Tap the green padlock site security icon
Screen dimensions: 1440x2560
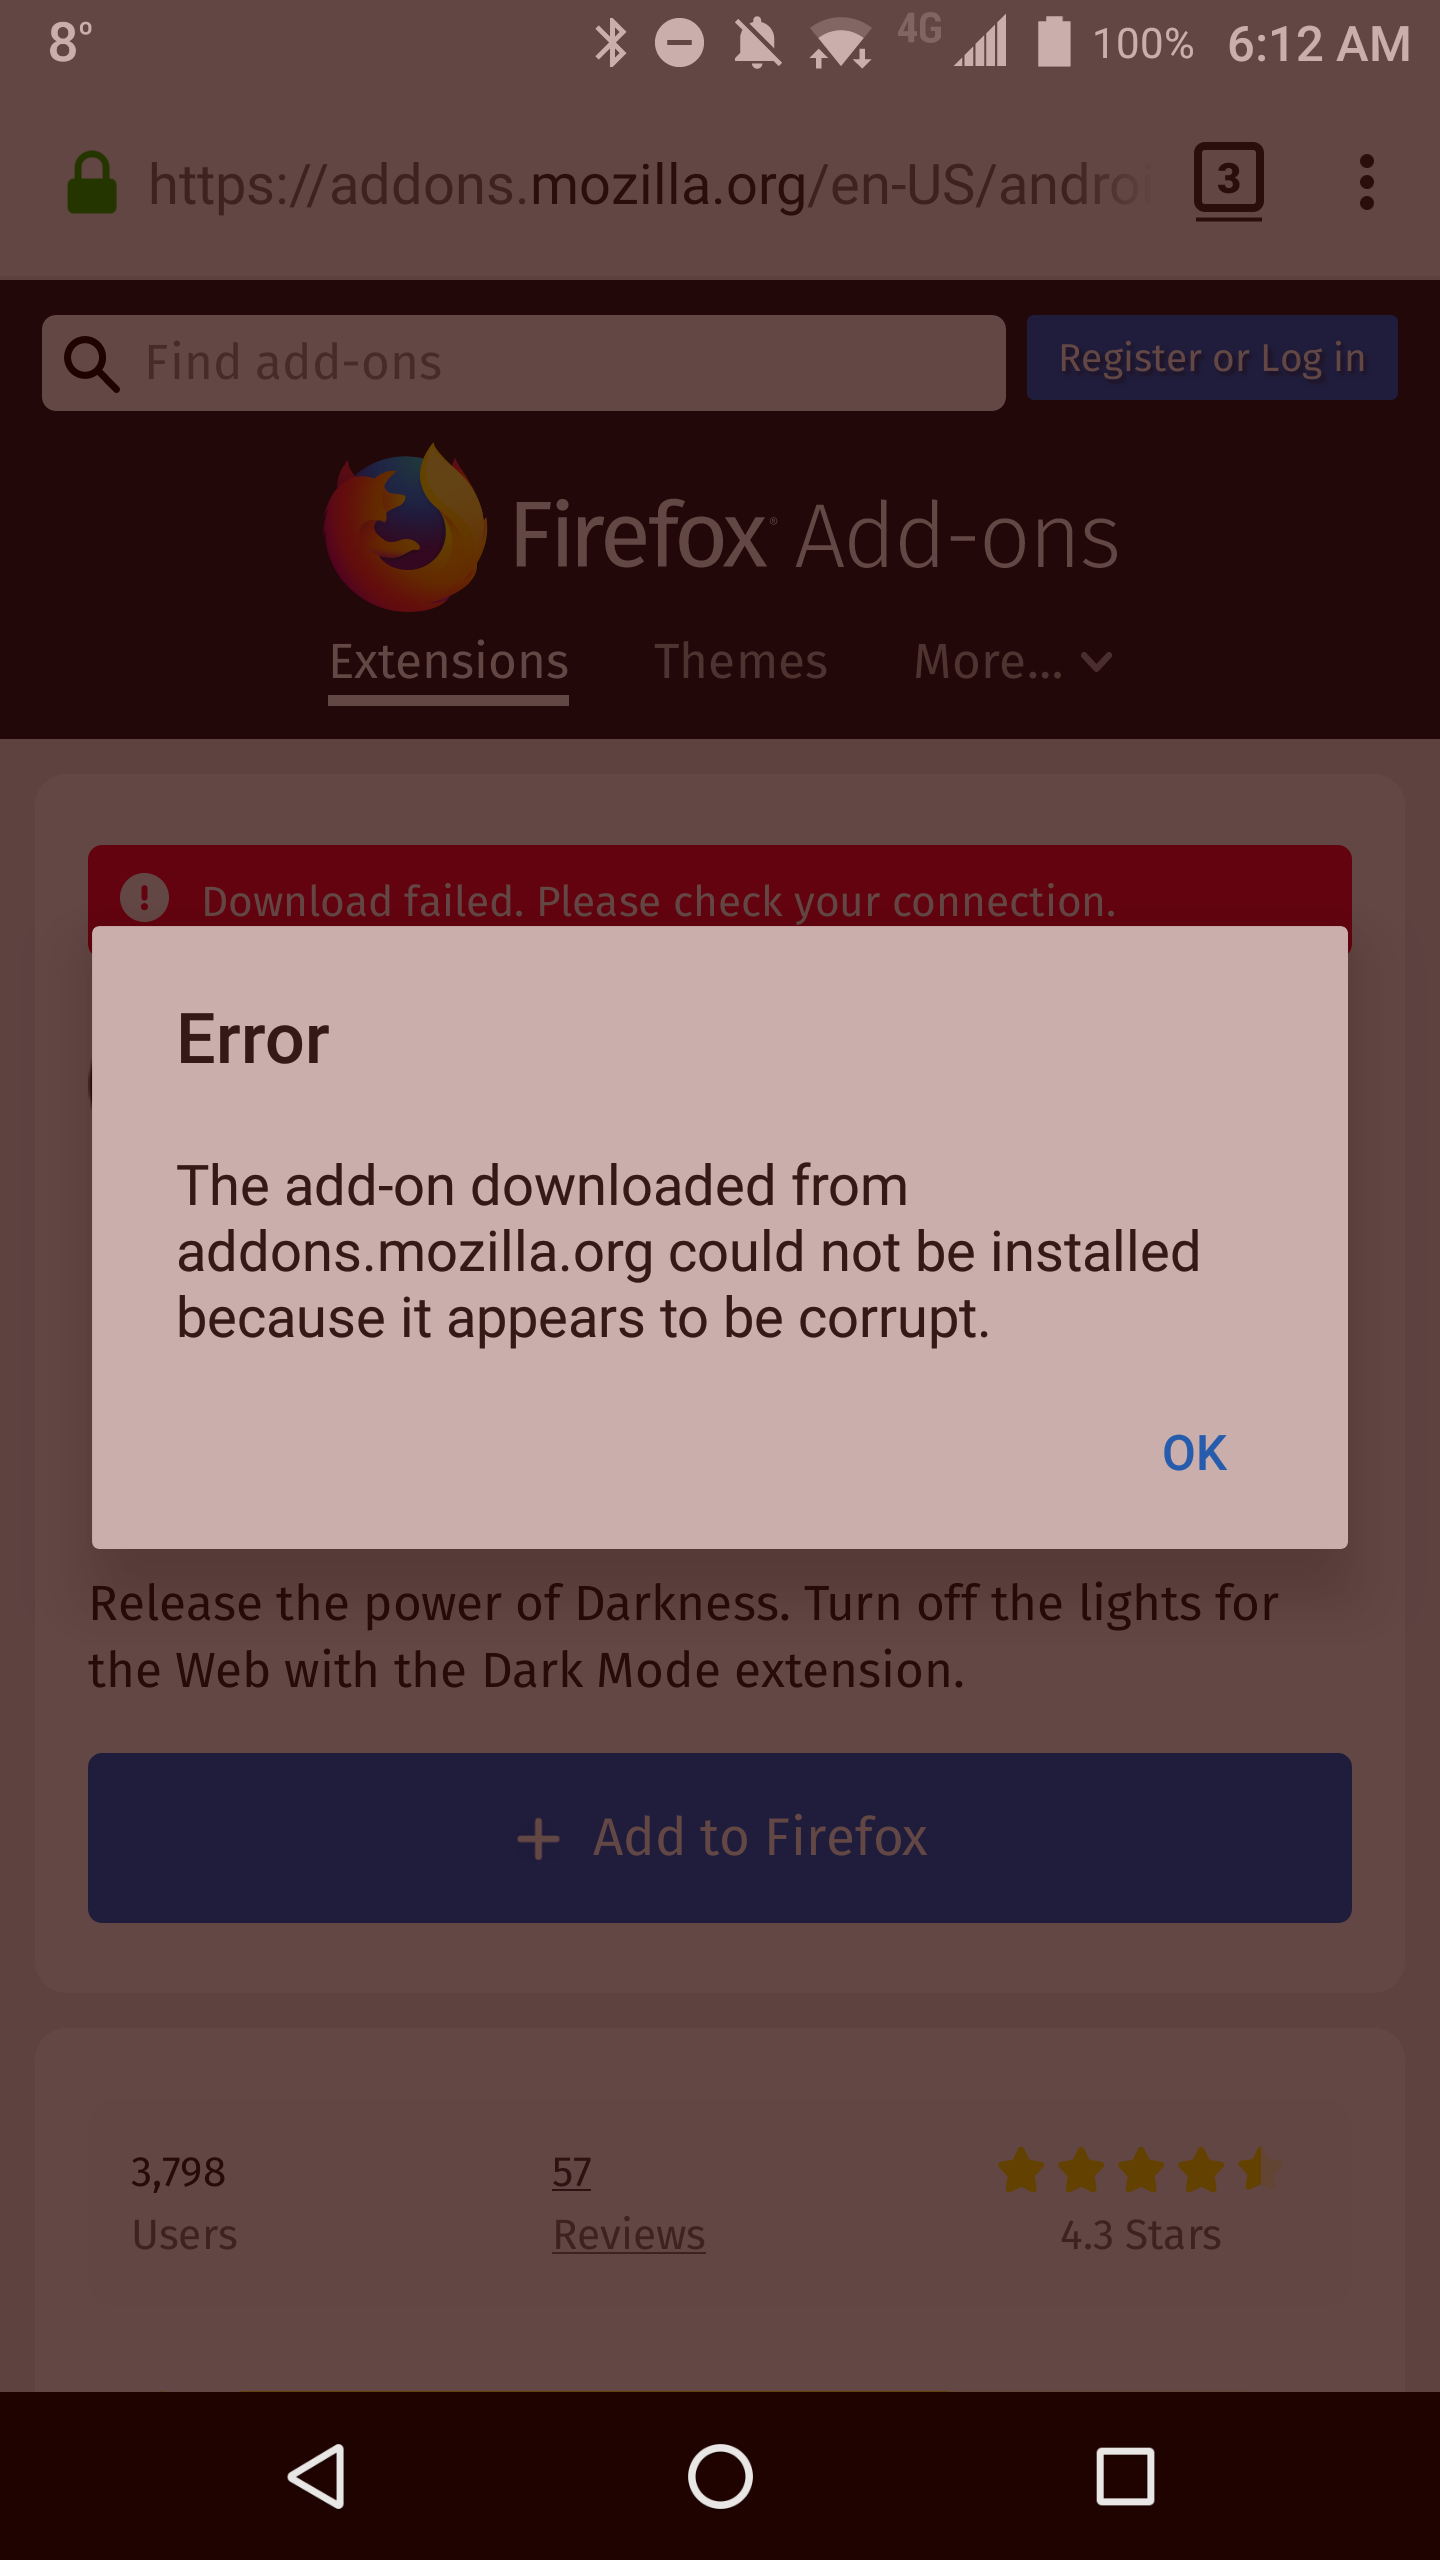[91, 184]
